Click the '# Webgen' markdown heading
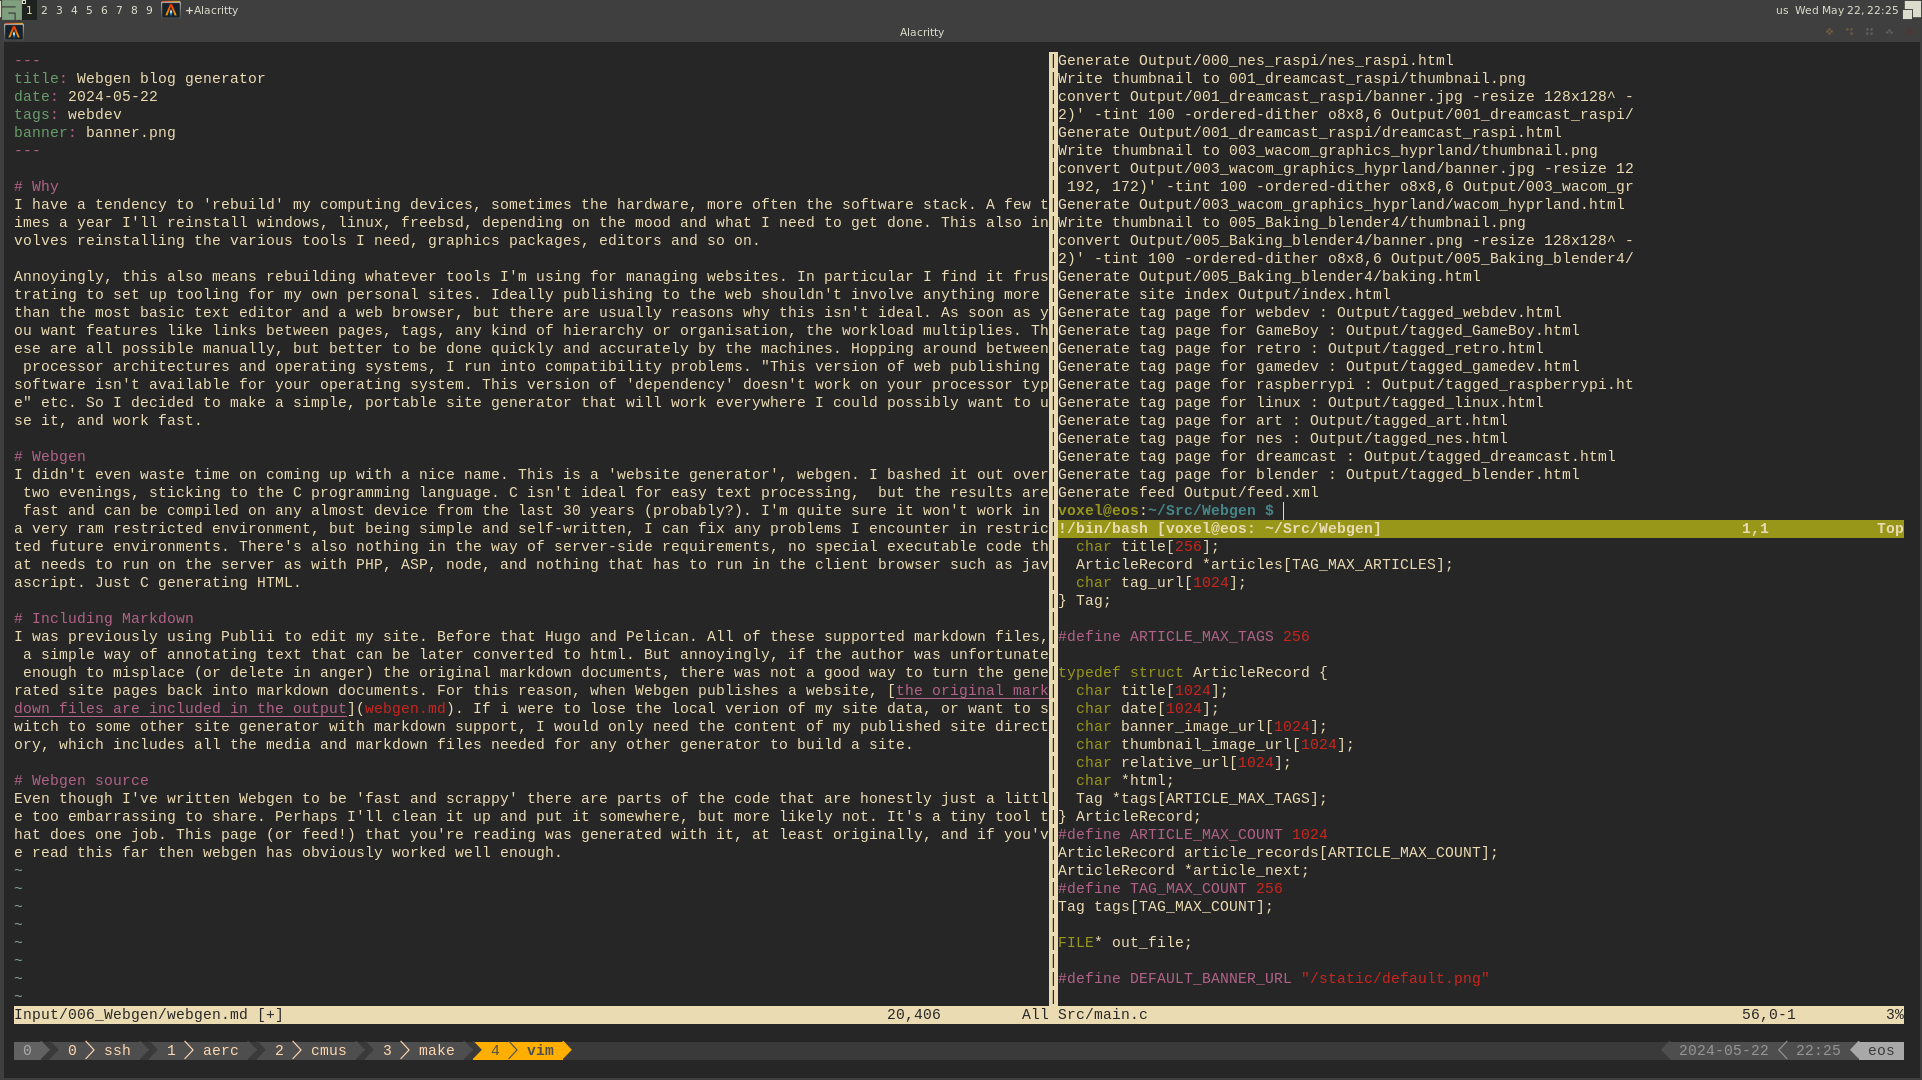 pyautogui.click(x=50, y=457)
